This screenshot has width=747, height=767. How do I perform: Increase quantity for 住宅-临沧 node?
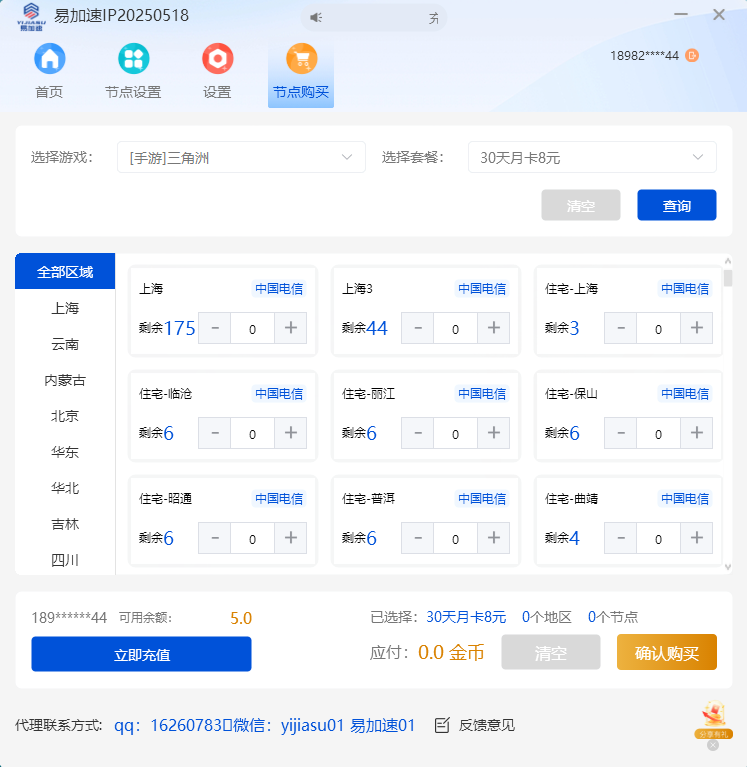(x=291, y=433)
